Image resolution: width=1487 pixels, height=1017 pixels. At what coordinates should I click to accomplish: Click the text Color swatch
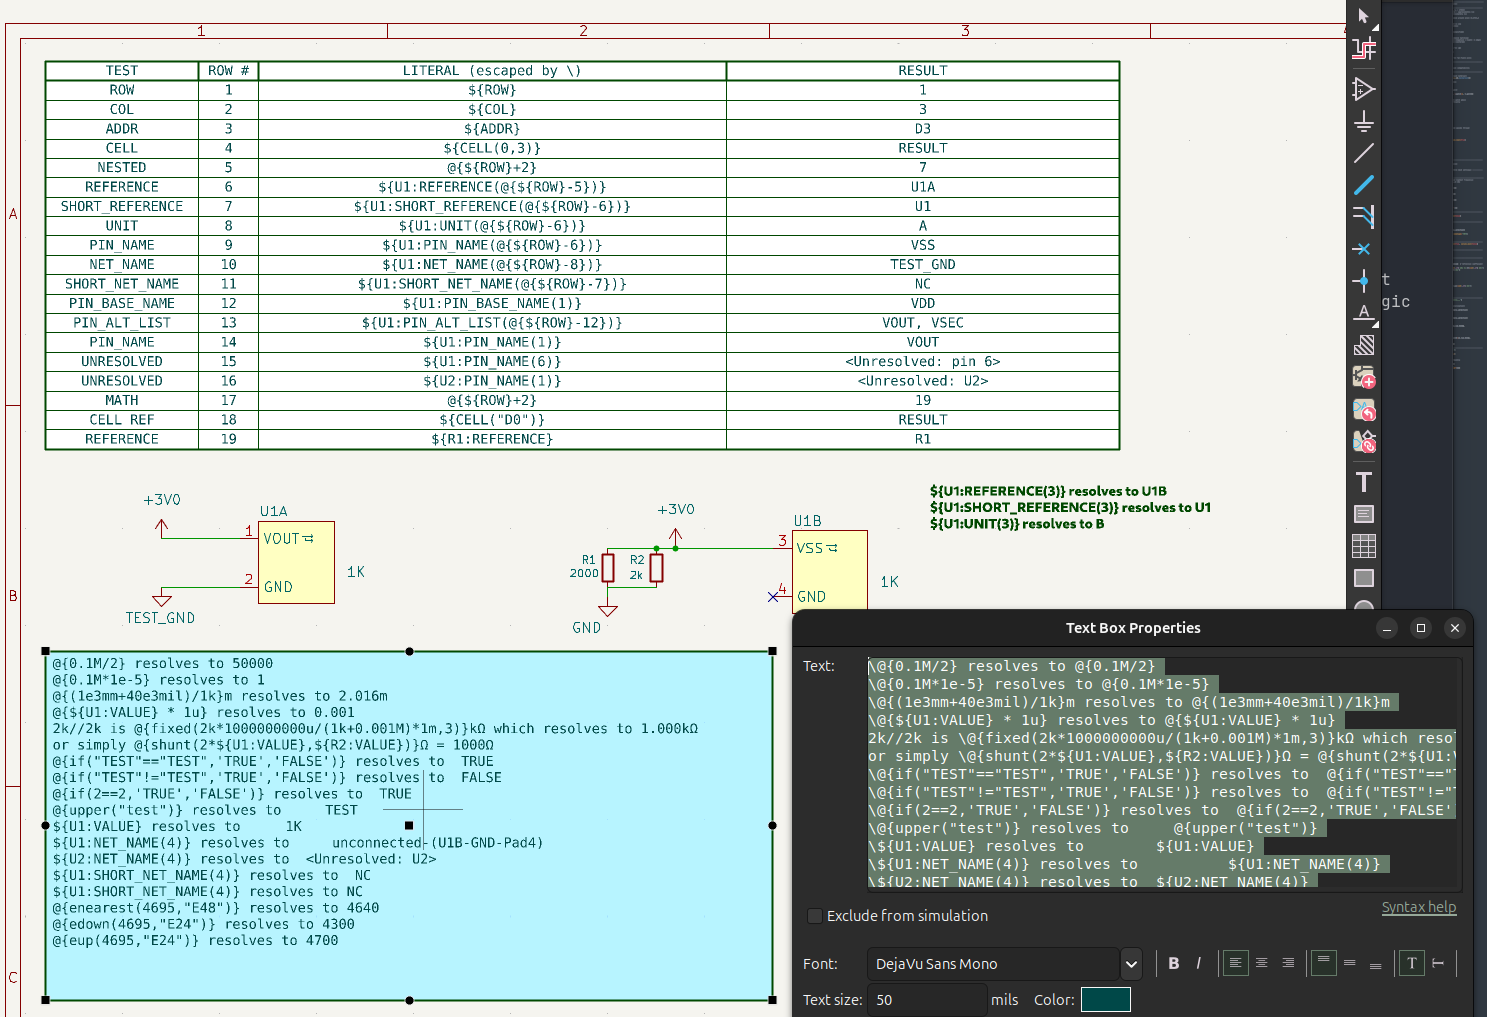[x=1105, y=1000]
